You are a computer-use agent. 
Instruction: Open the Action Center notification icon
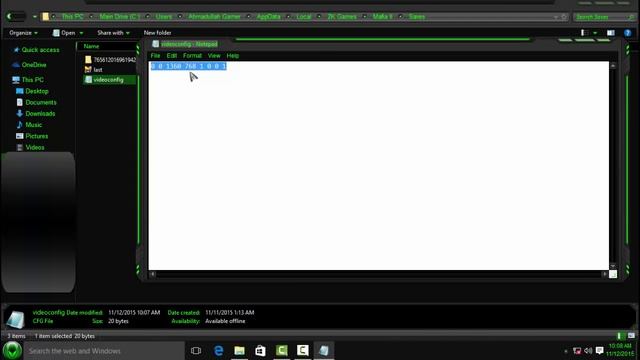click(599, 351)
